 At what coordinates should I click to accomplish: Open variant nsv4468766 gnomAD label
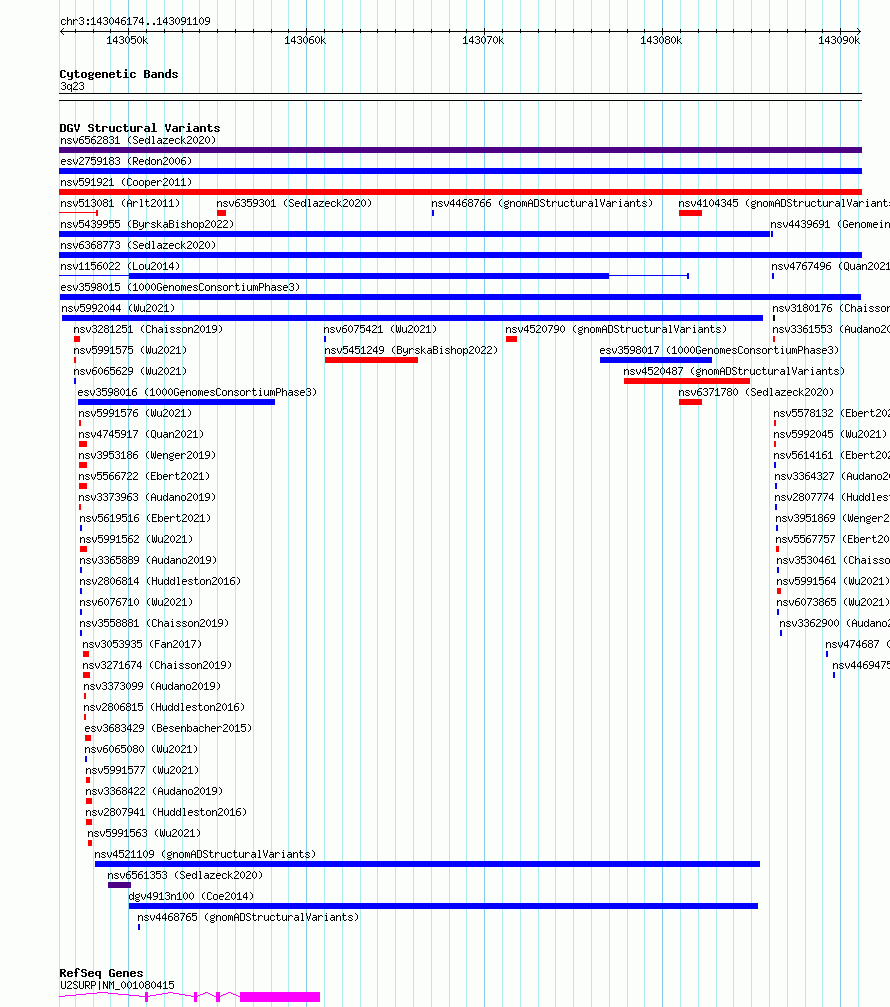pos(542,203)
